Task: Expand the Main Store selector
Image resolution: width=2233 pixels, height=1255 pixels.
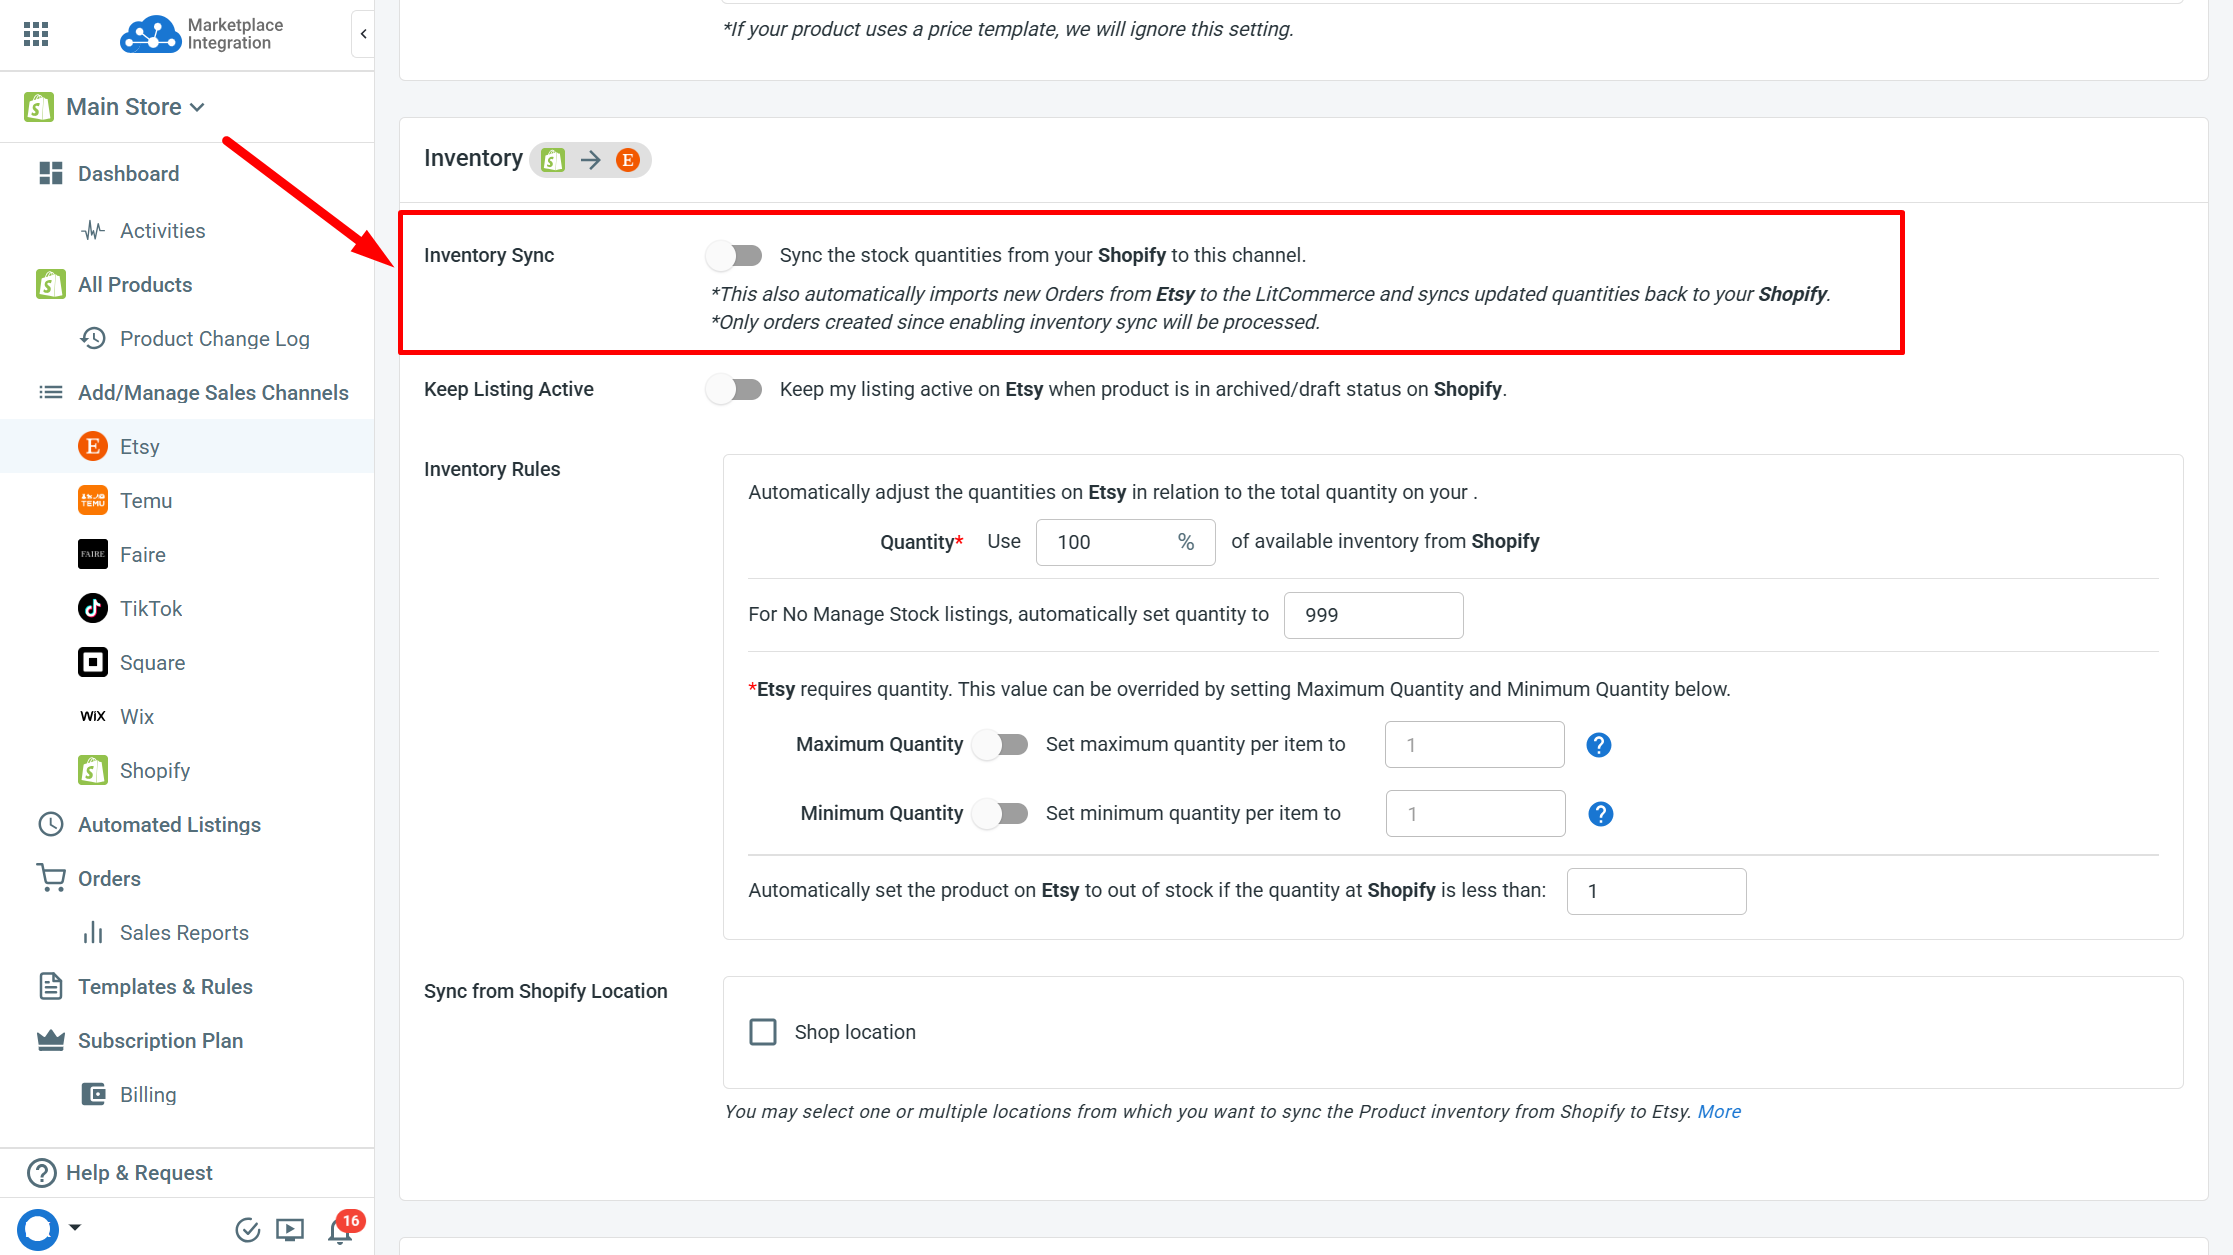Action: tap(135, 107)
